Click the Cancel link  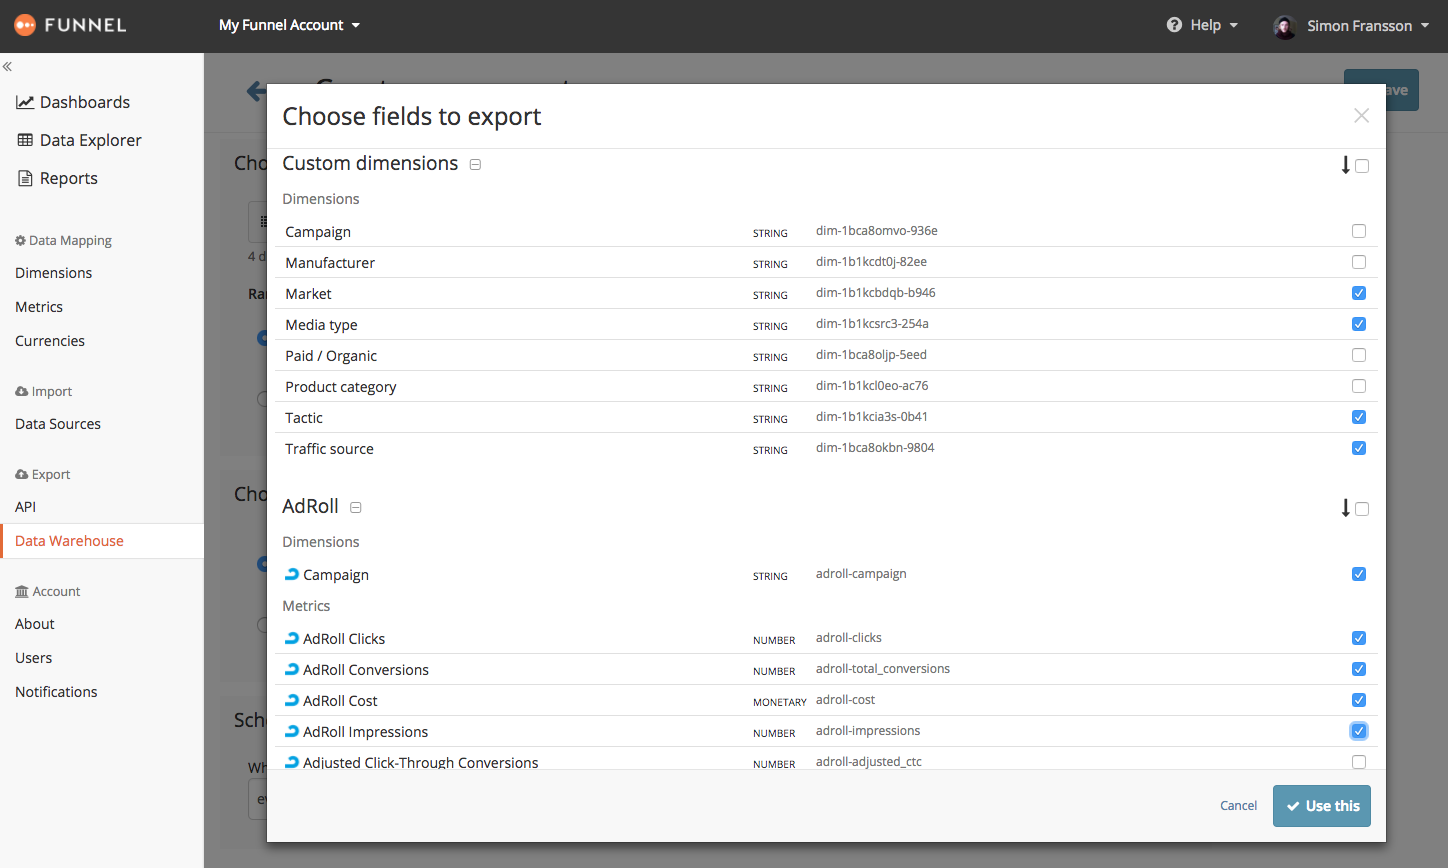point(1238,806)
